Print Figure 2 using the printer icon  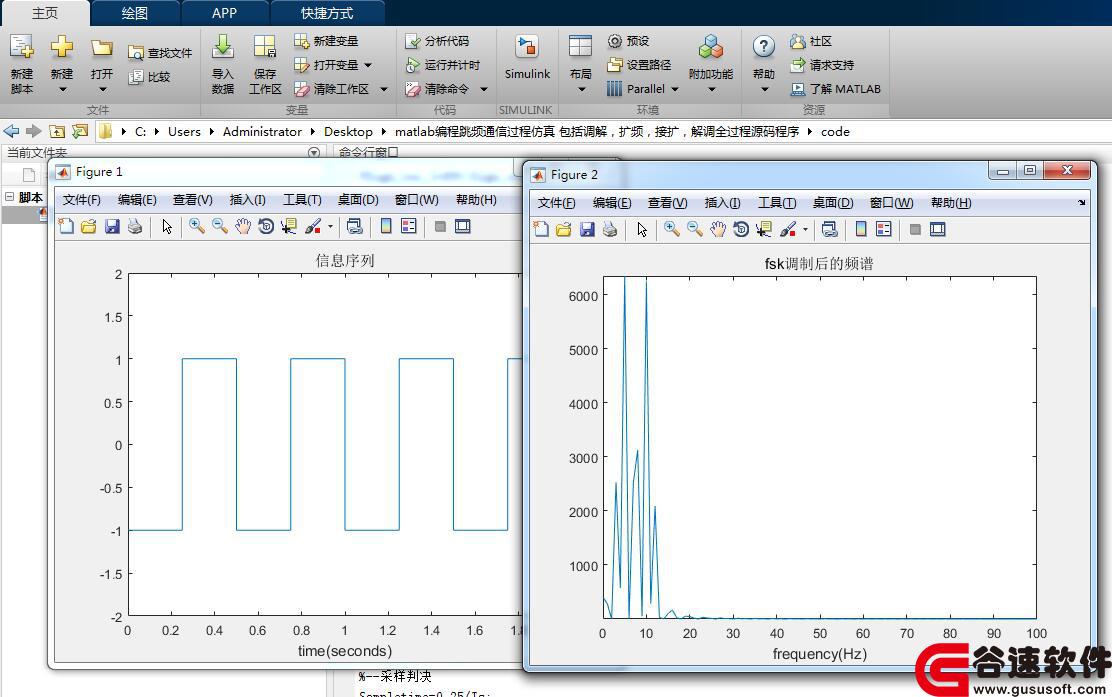coord(610,229)
